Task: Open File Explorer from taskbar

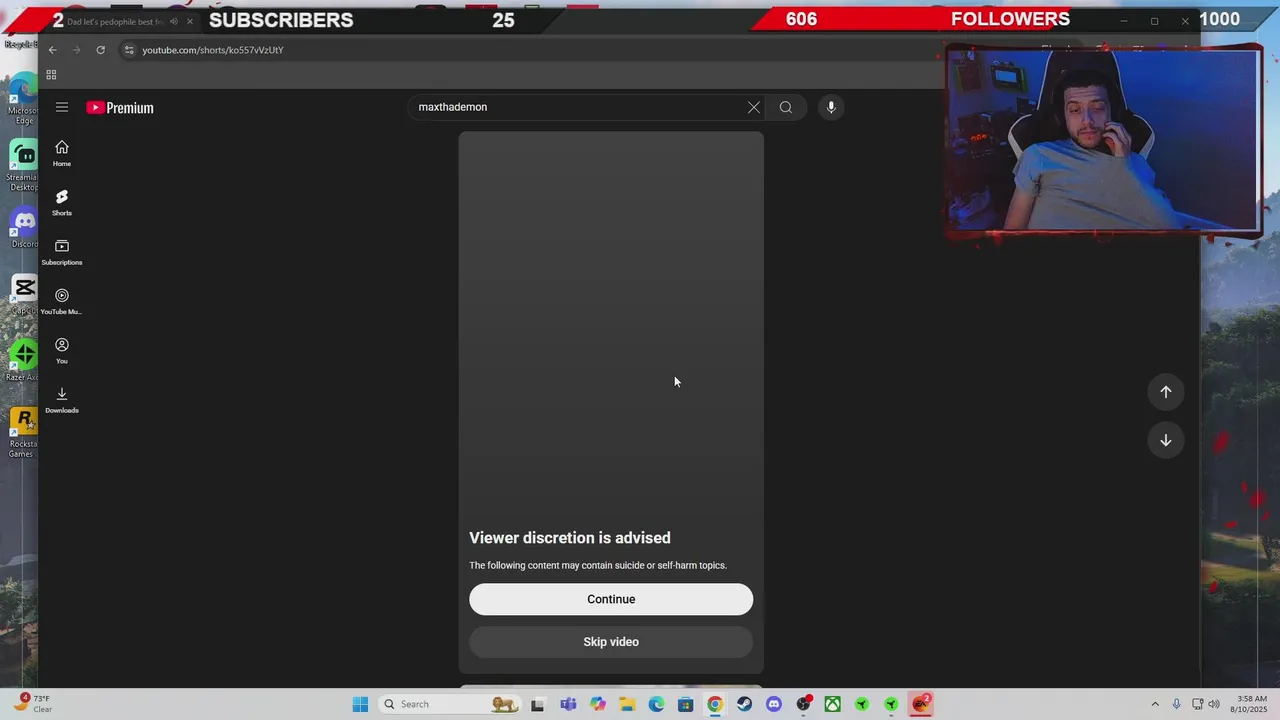Action: [x=627, y=704]
